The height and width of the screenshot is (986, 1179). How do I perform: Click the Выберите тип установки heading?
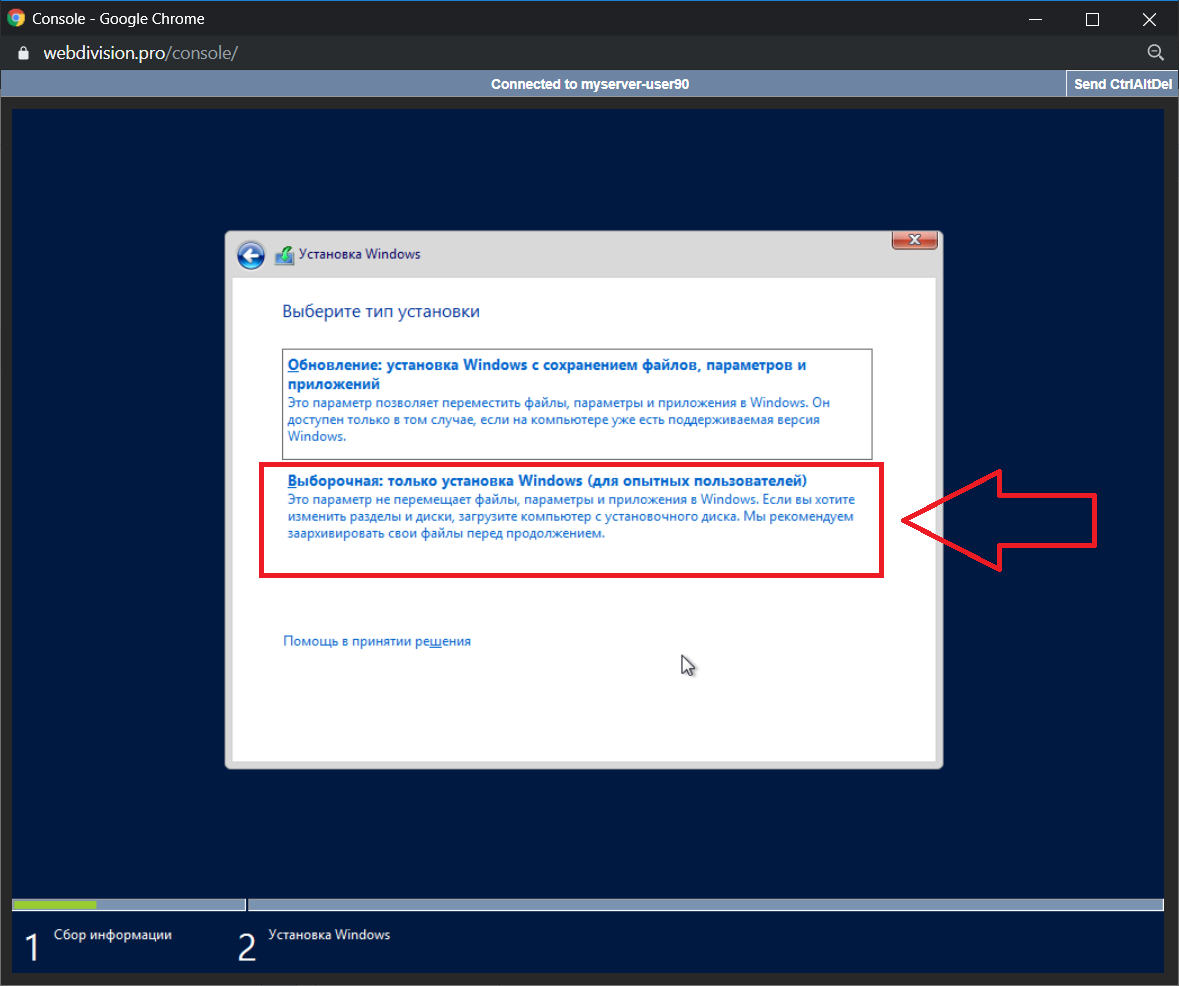click(381, 312)
